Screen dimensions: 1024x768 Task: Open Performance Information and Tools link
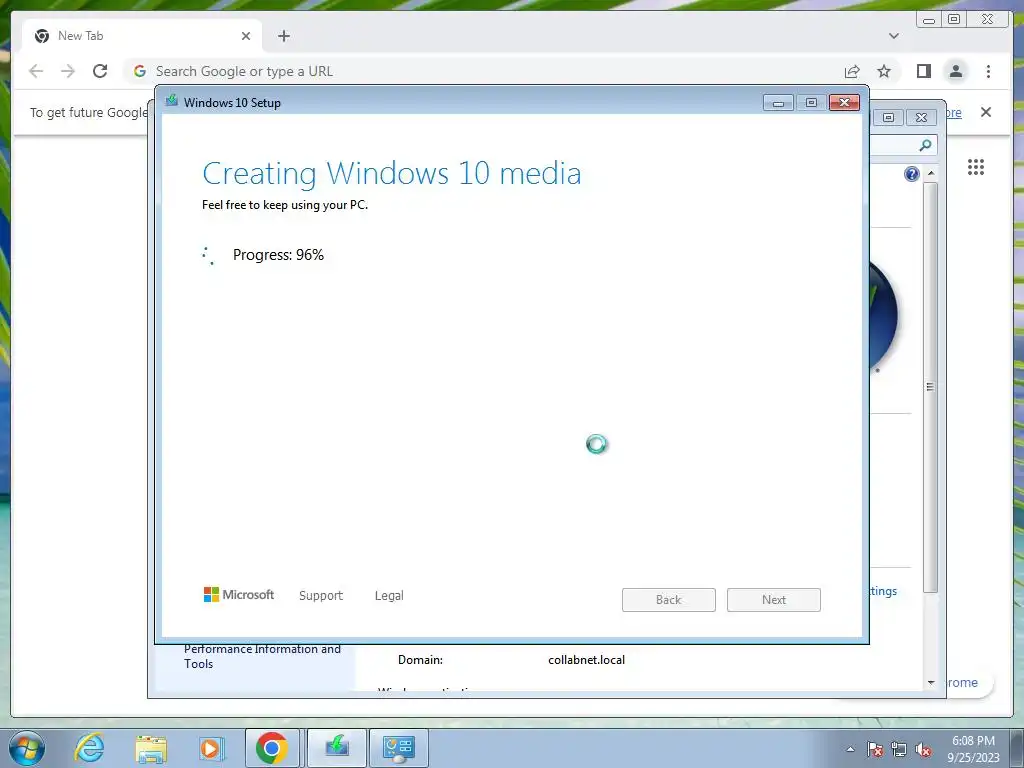point(262,656)
